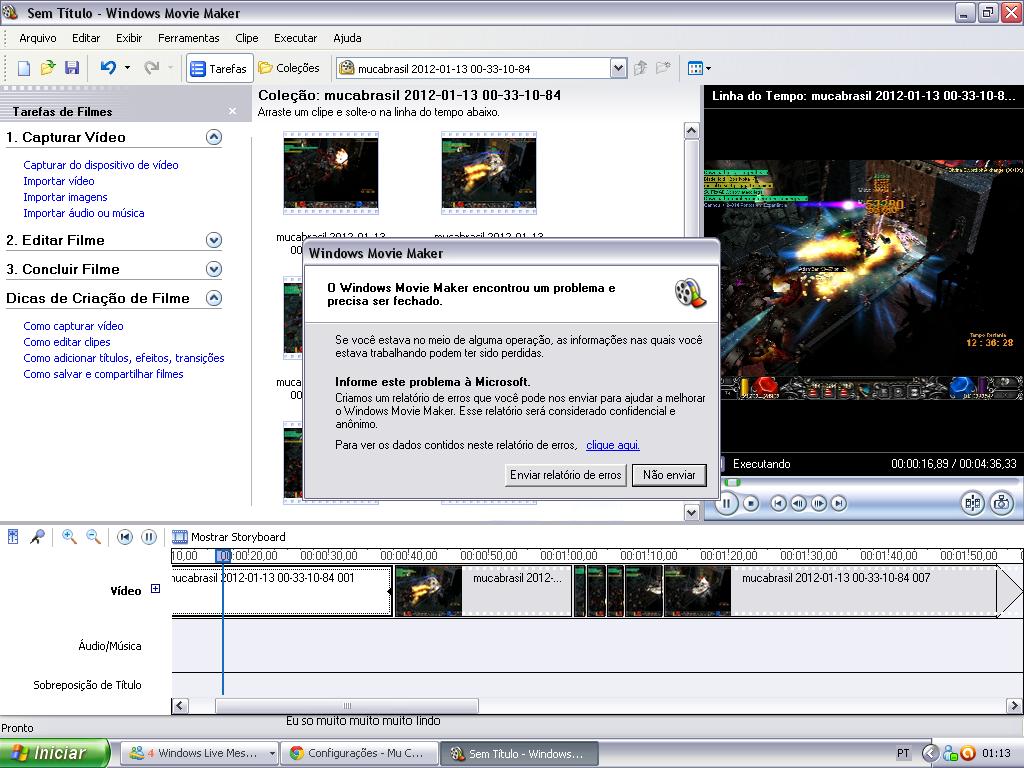The height and width of the screenshot is (768, 1024).
Task: Switch view with Mostrar Storyboard
Action: tap(229, 537)
